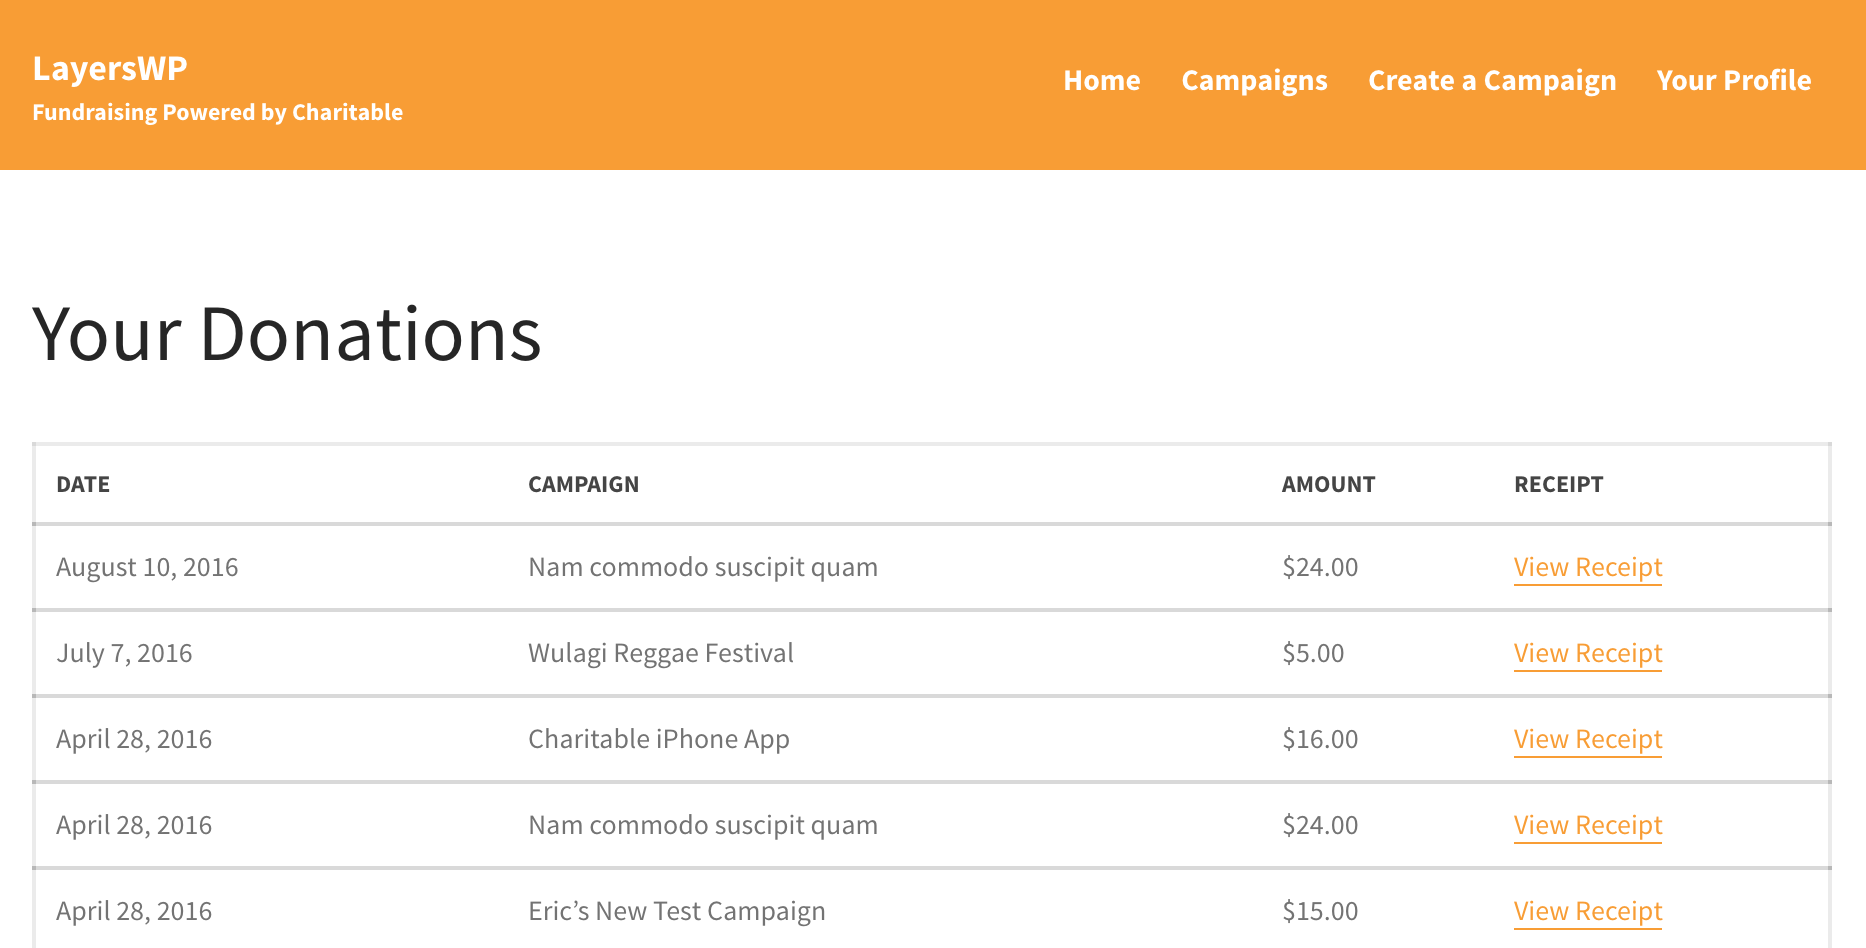Viewport: 1866px width, 948px height.
Task: Click the Receipt column header
Action: pos(1558,484)
